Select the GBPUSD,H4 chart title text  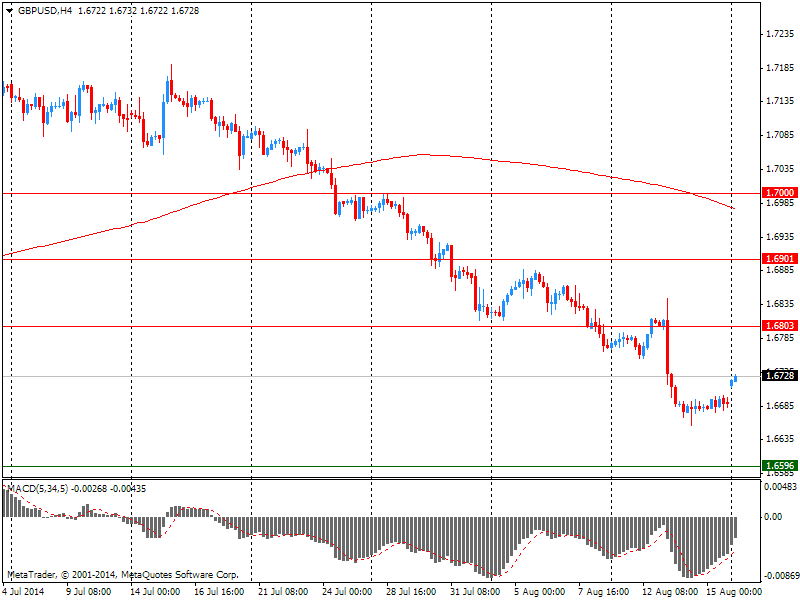[x=45, y=11]
